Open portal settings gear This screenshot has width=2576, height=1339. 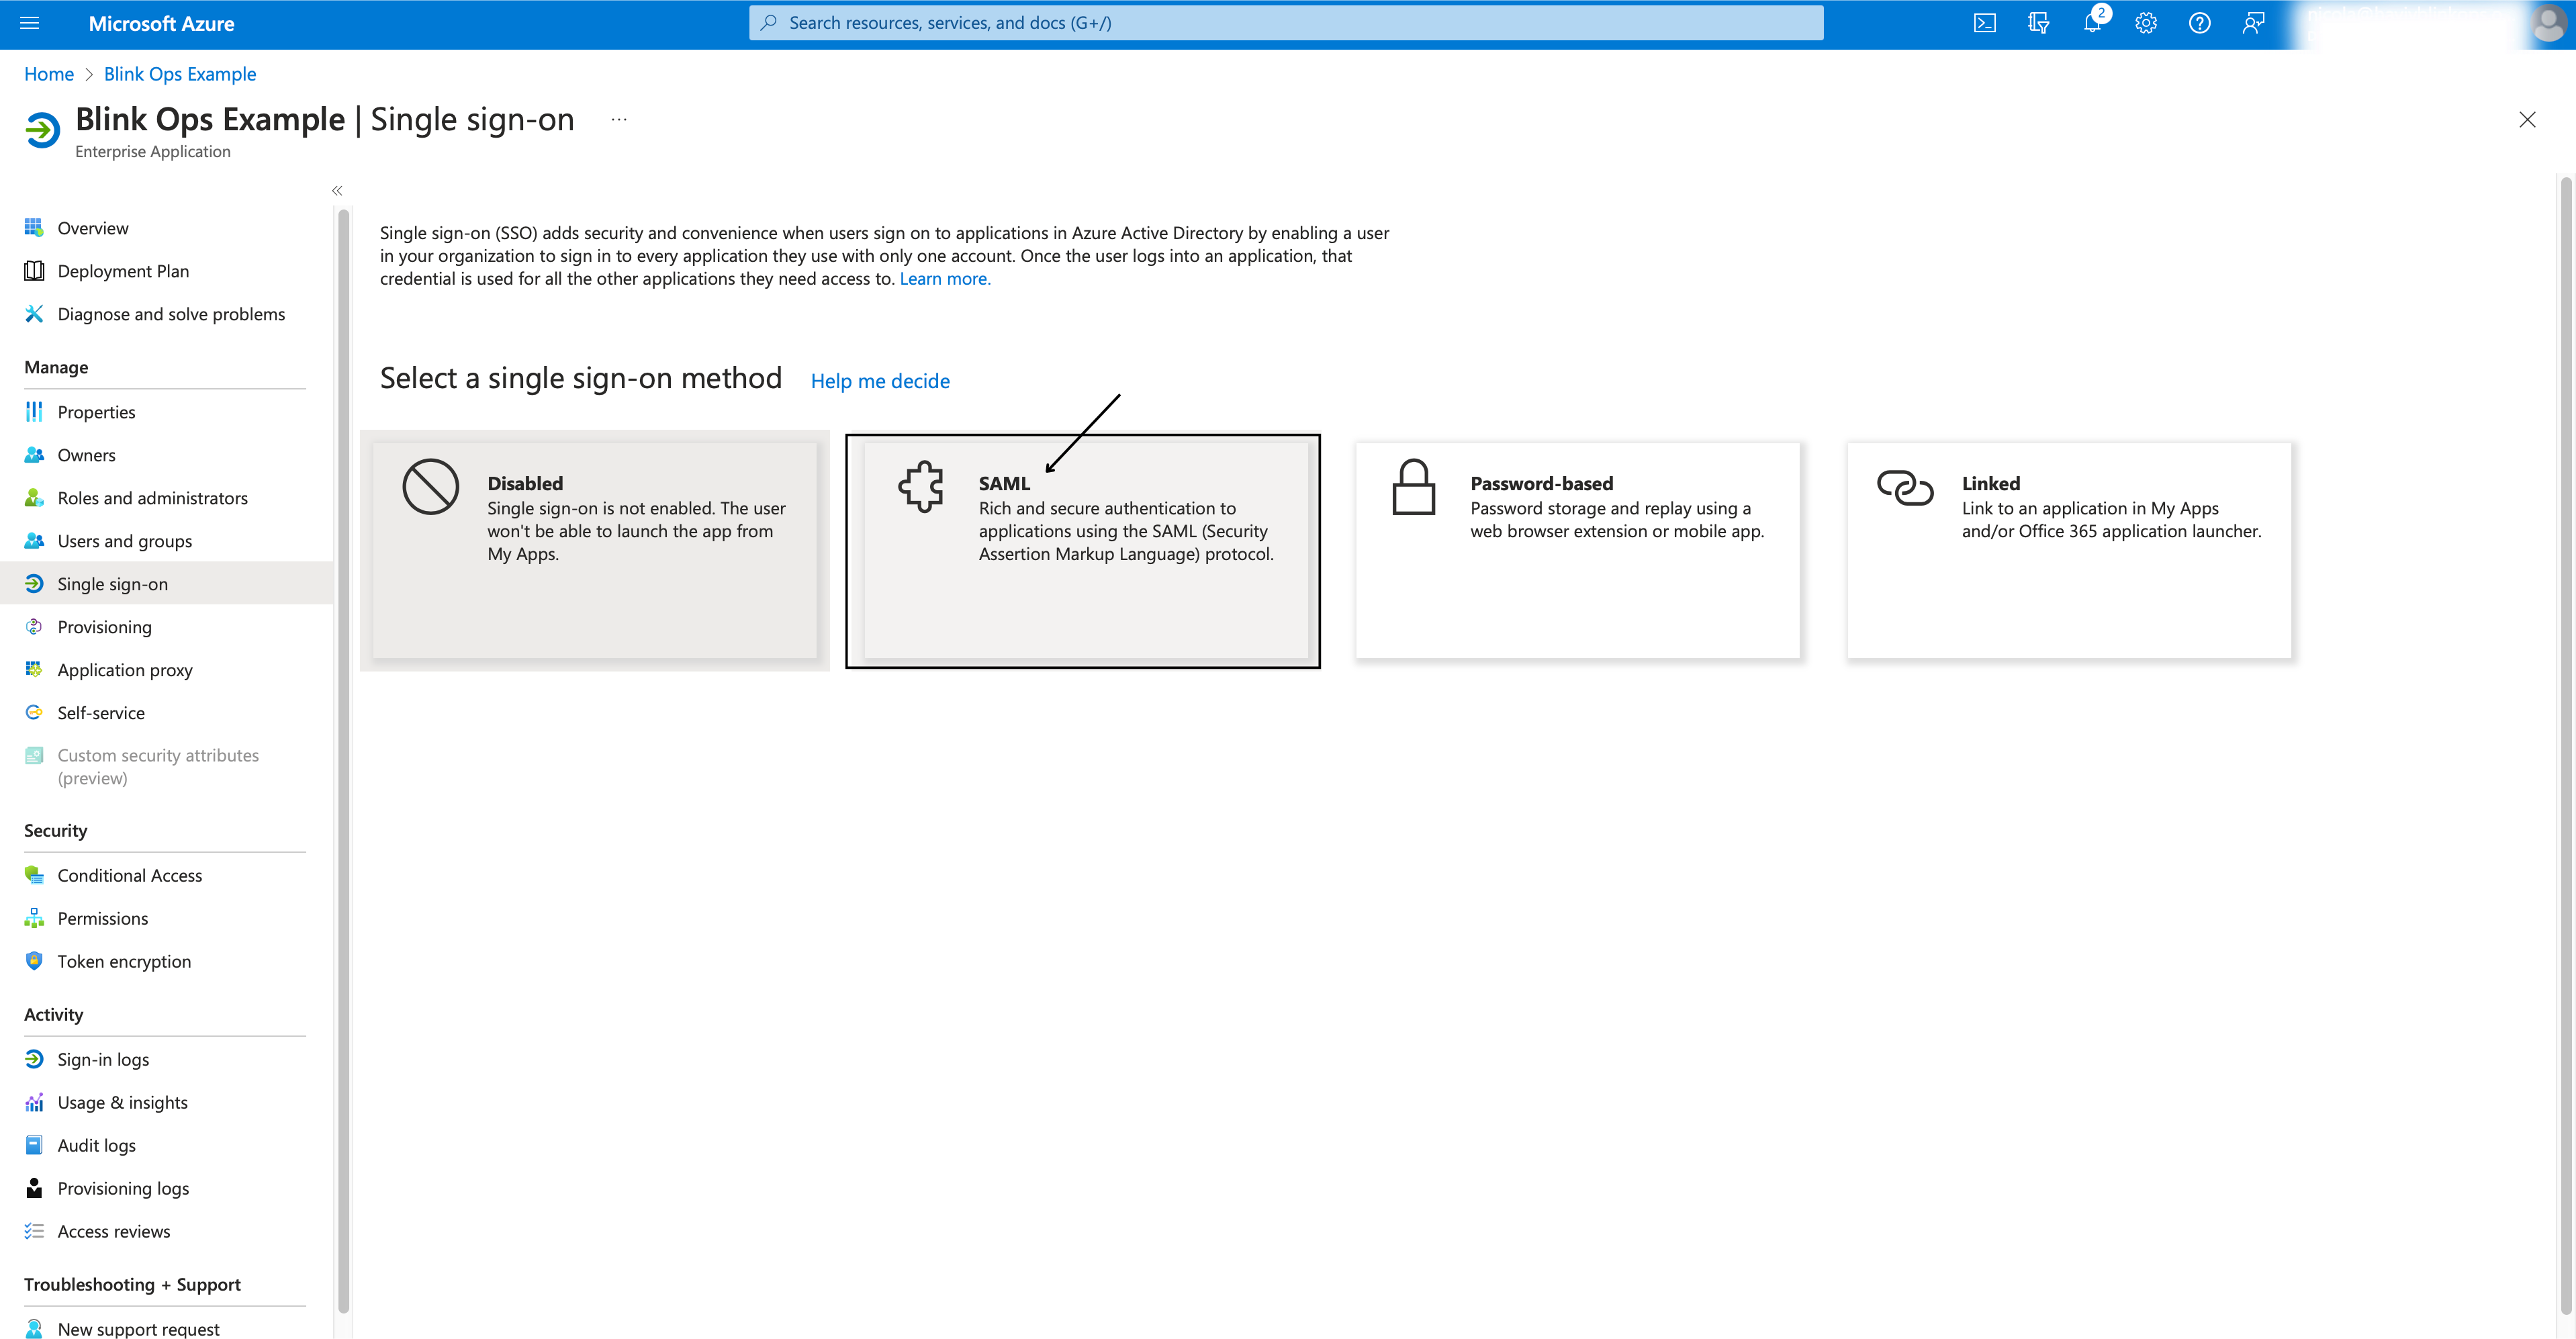coord(2146,23)
